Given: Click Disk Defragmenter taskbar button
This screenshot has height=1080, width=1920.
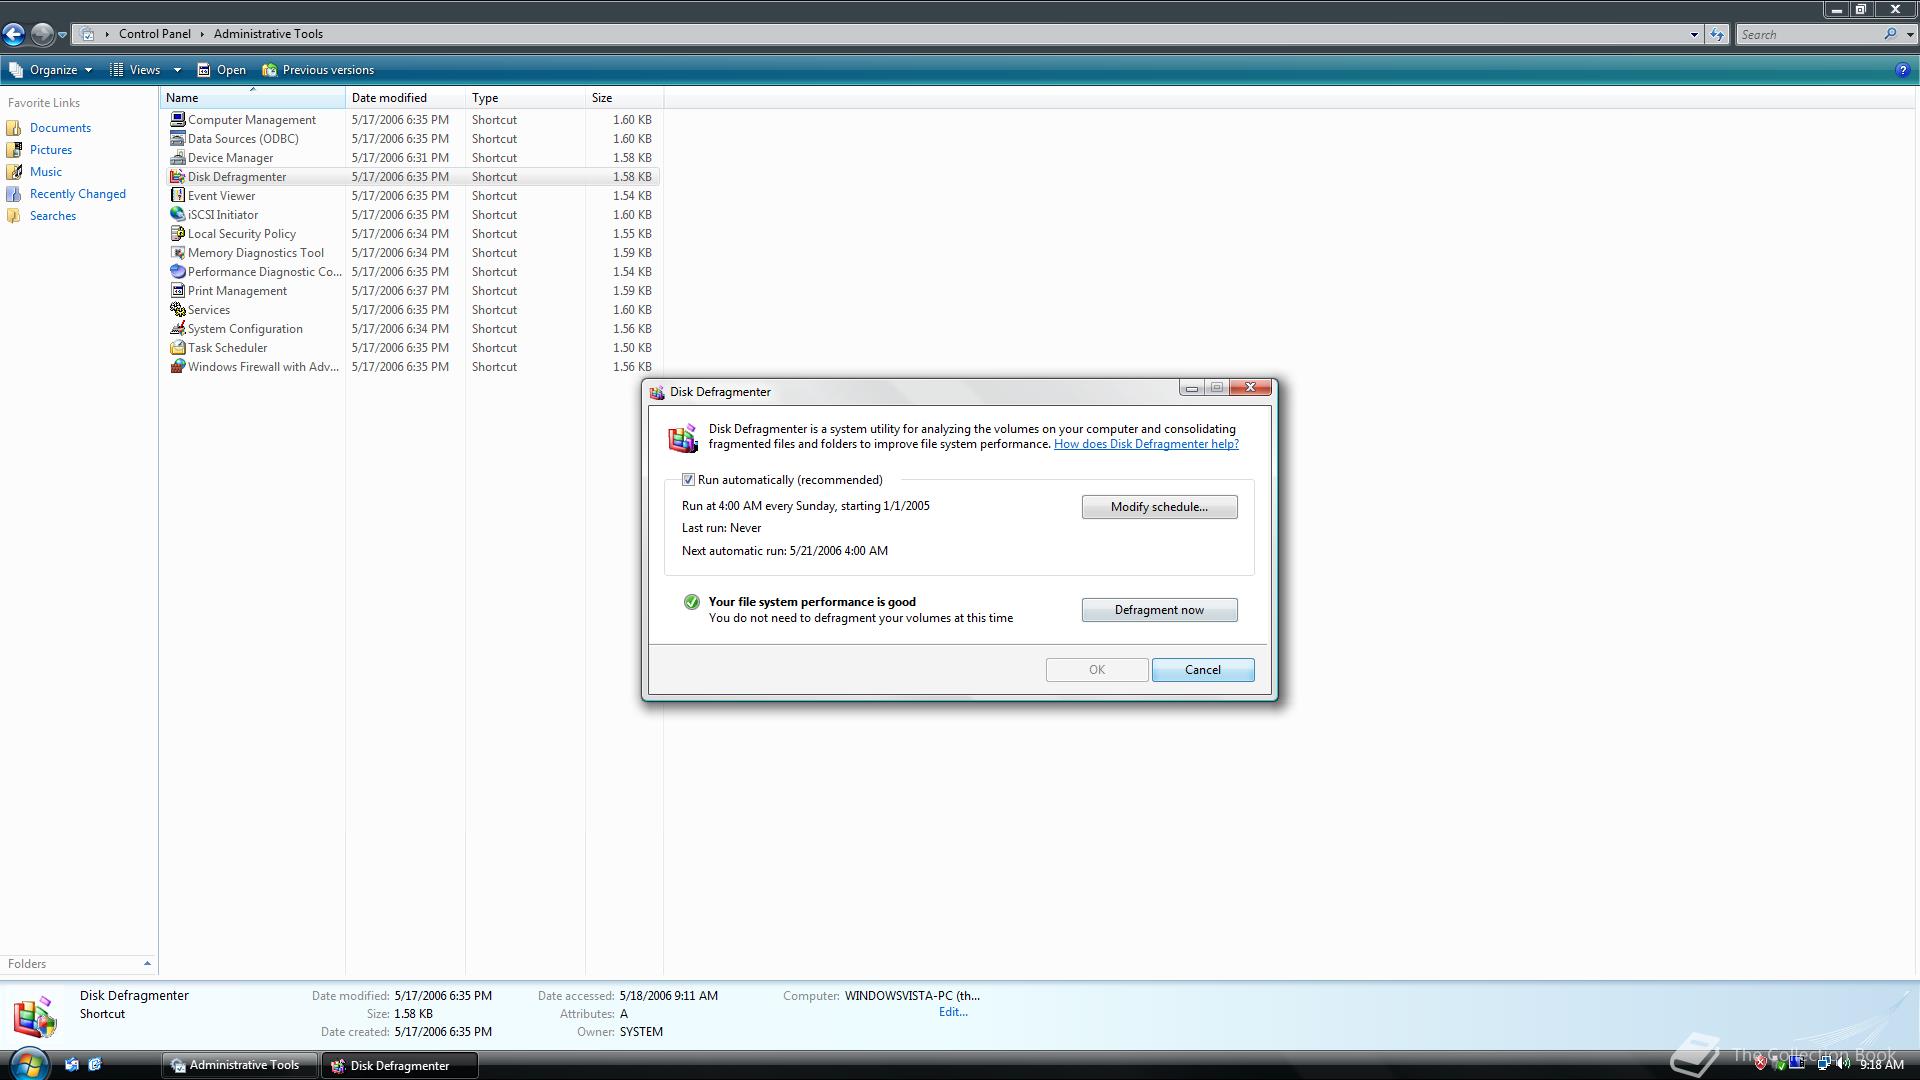Looking at the screenshot, I should click(399, 1065).
